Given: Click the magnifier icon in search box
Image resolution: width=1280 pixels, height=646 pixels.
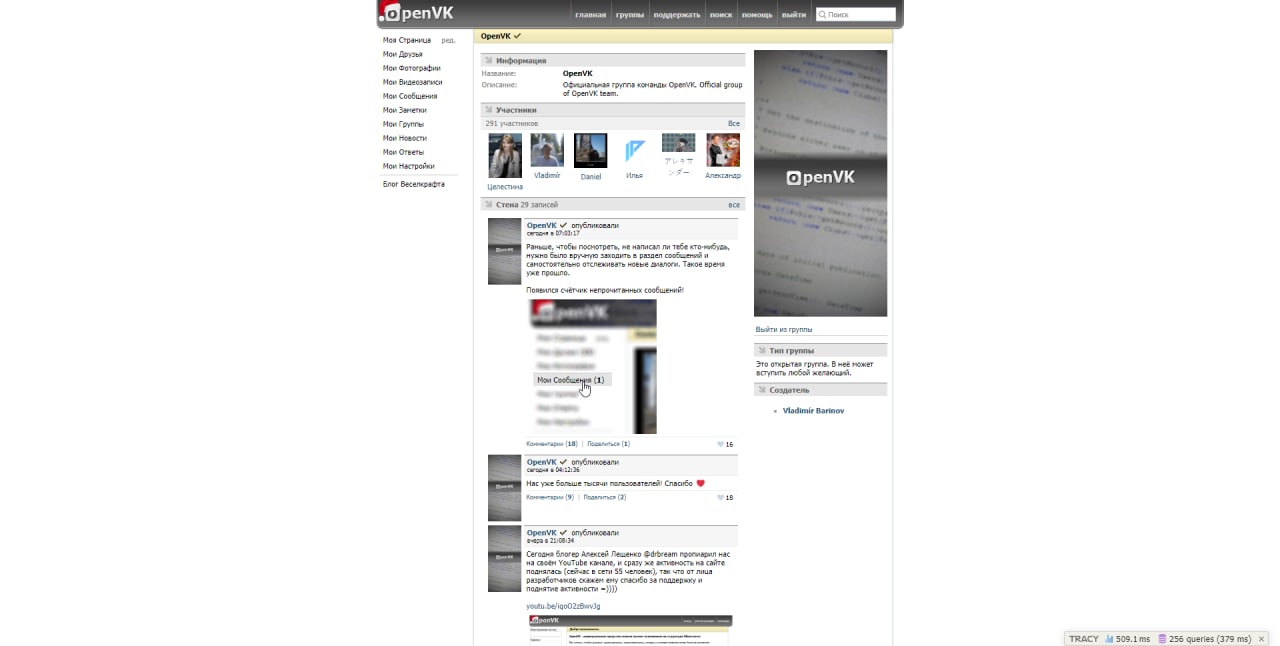Looking at the screenshot, I should pyautogui.click(x=823, y=15).
